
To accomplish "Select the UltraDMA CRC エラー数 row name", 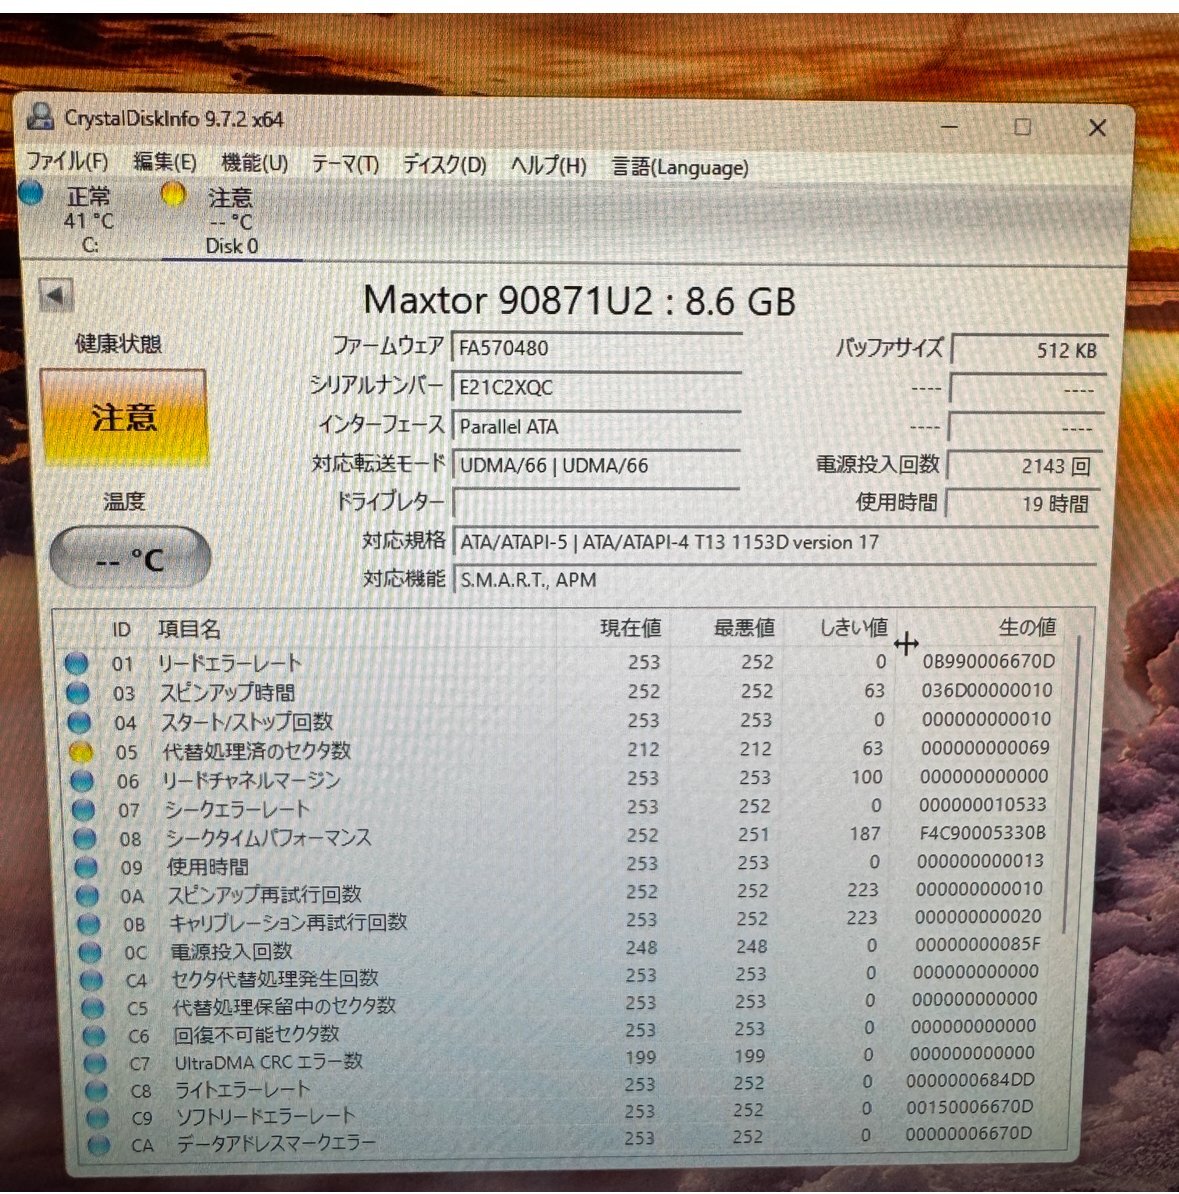I will 269,1062.
